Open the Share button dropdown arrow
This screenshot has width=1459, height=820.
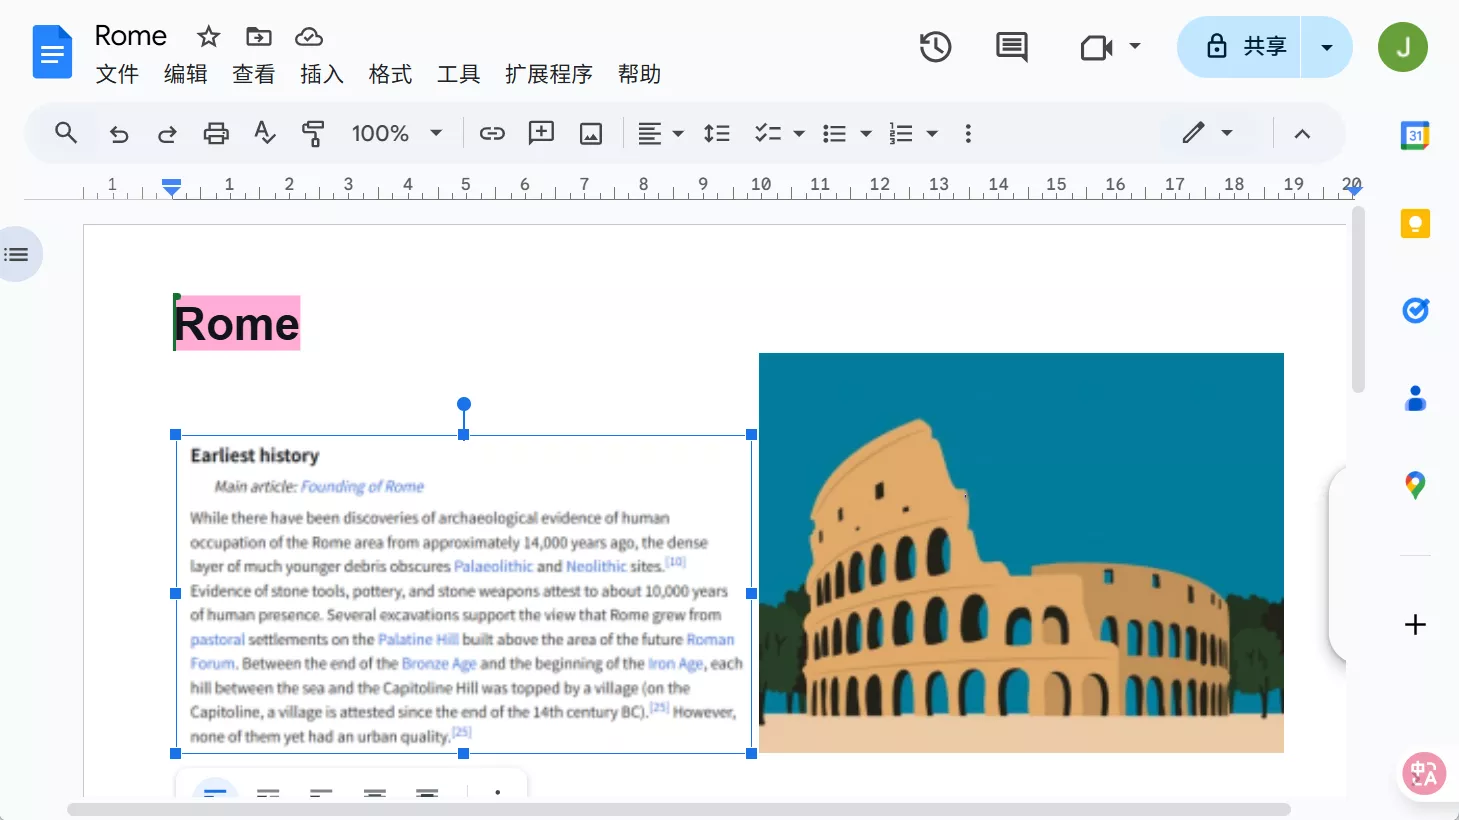click(1327, 46)
